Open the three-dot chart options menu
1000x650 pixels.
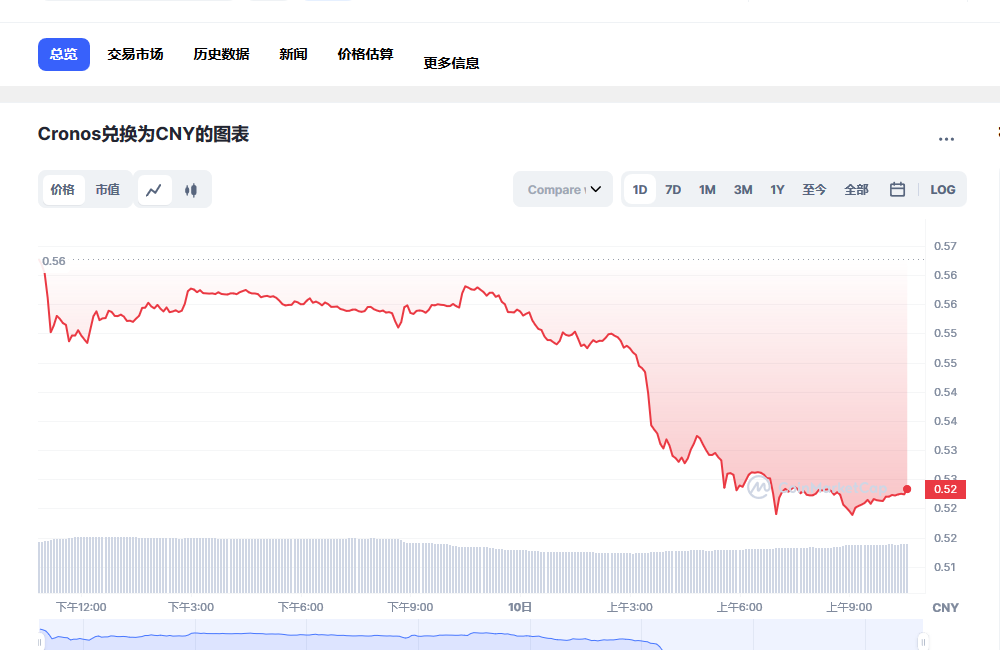coord(946,138)
